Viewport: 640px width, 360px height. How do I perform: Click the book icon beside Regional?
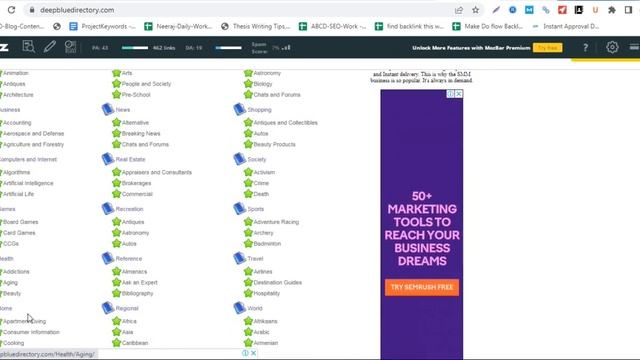(108, 308)
